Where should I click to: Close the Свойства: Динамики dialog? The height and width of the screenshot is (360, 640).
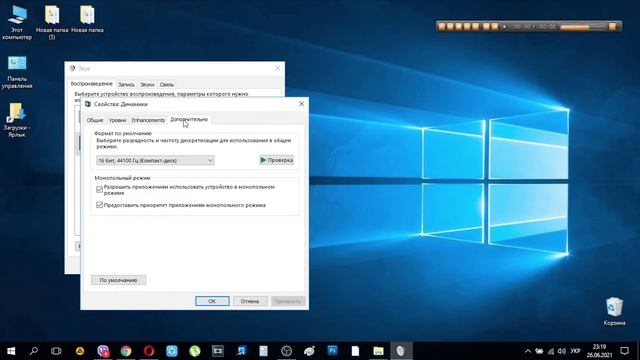coord(301,104)
